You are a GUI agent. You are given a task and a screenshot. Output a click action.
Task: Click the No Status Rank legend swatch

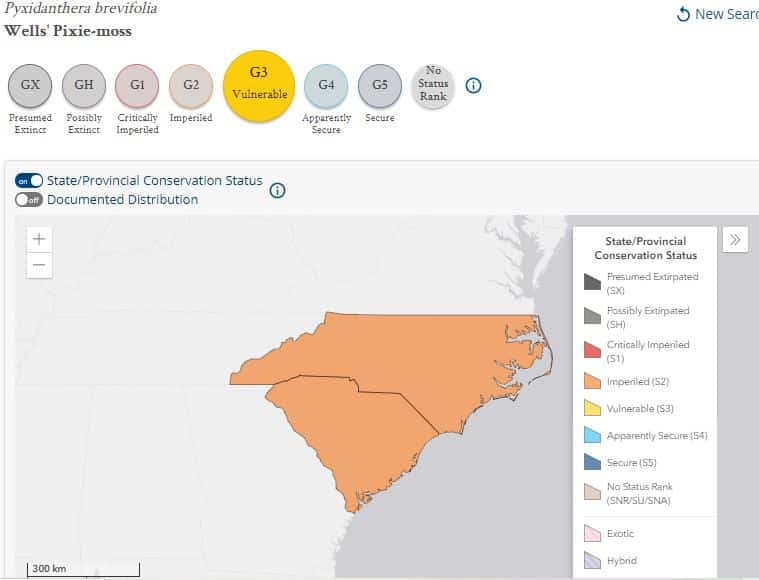pyautogui.click(x=592, y=492)
